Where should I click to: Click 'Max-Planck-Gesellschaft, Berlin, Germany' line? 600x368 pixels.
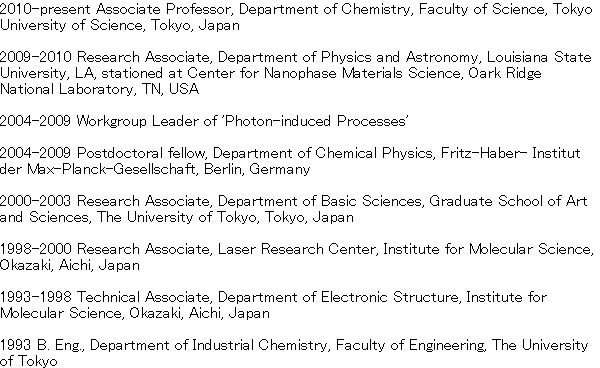[168, 169]
